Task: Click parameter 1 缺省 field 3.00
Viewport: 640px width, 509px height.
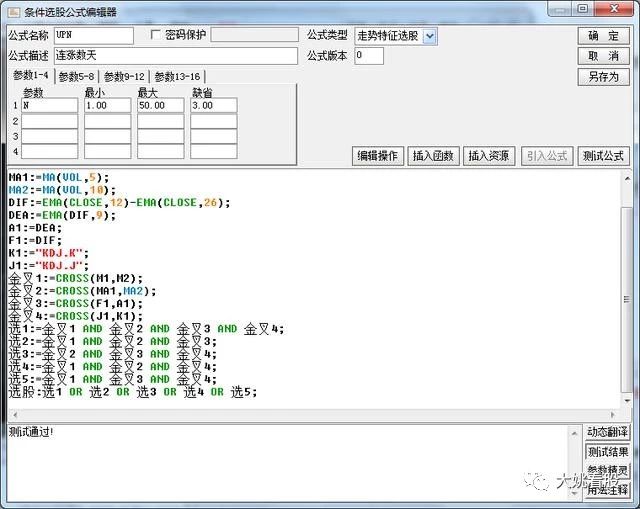Action: click(213, 105)
